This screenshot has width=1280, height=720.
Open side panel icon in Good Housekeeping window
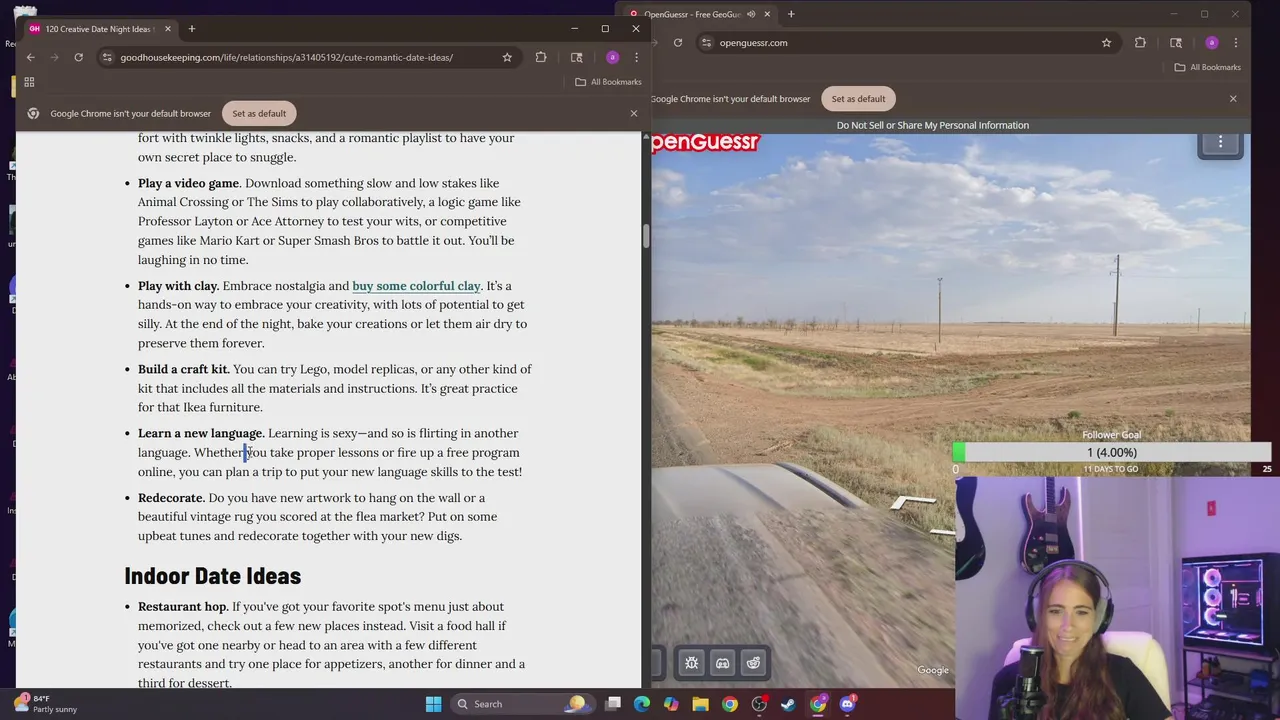pos(576,57)
